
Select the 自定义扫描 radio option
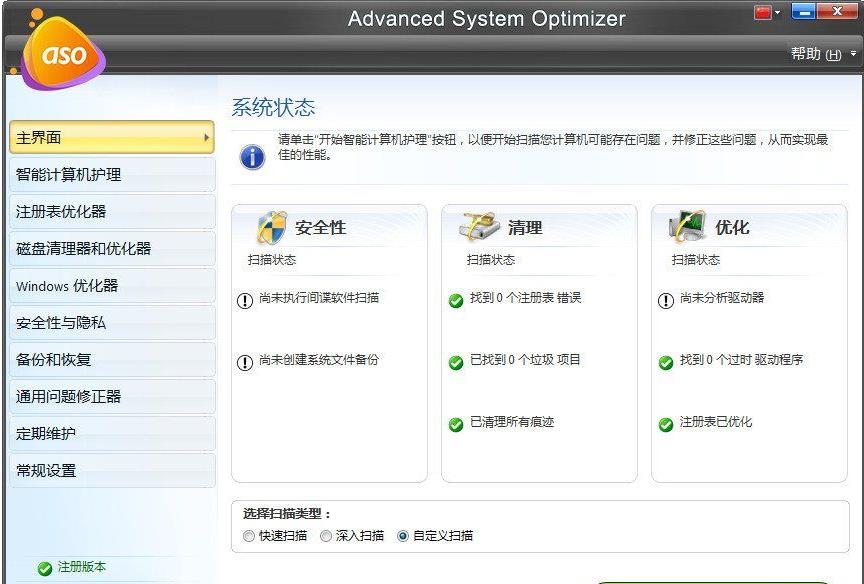pos(403,536)
